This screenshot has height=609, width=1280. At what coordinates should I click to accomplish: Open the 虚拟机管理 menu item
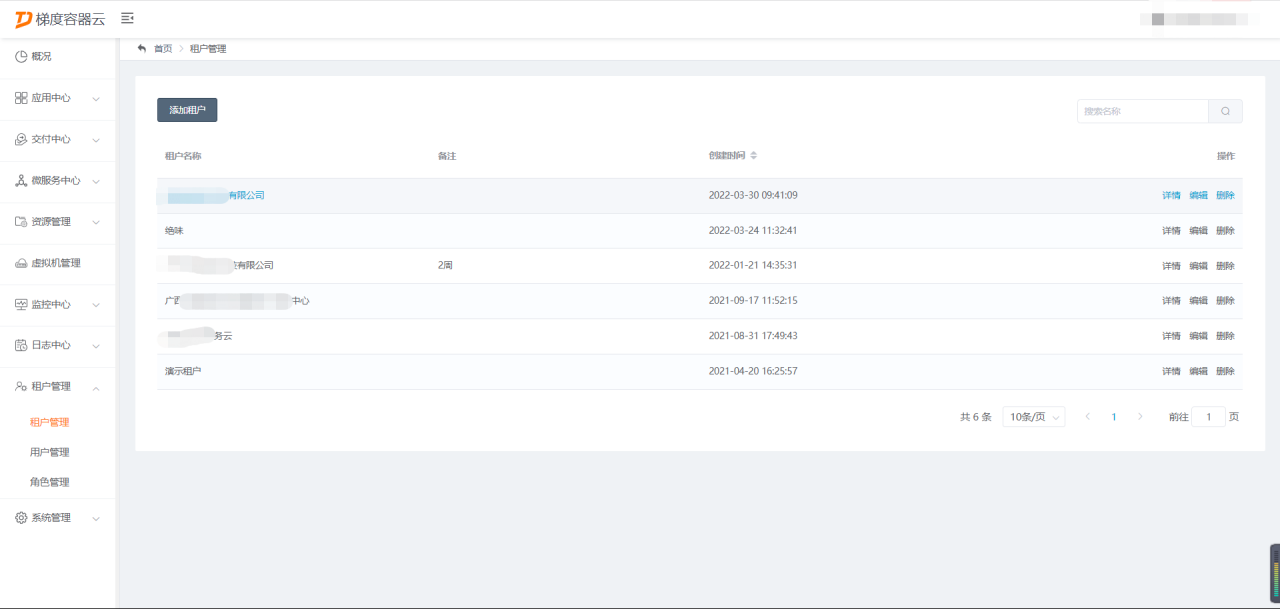pyautogui.click(x=58, y=263)
